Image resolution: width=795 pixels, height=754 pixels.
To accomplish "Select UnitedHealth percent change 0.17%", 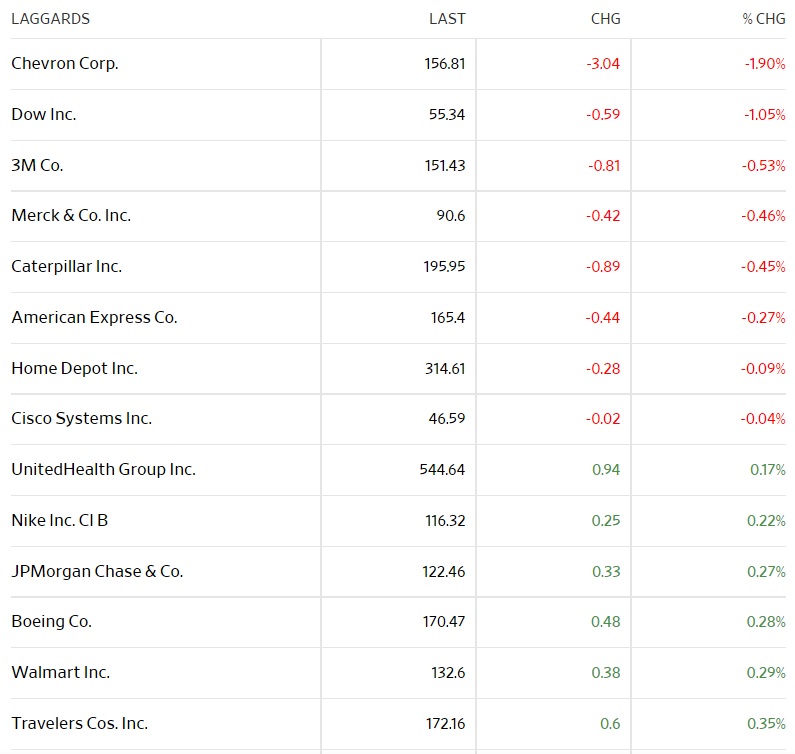I will click(768, 470).
